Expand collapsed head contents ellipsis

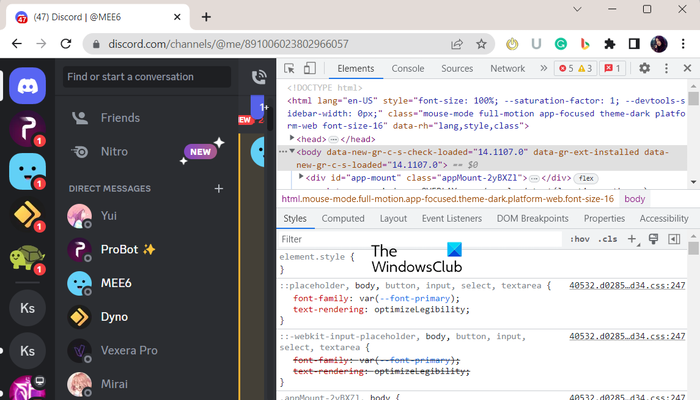point(333,139)
